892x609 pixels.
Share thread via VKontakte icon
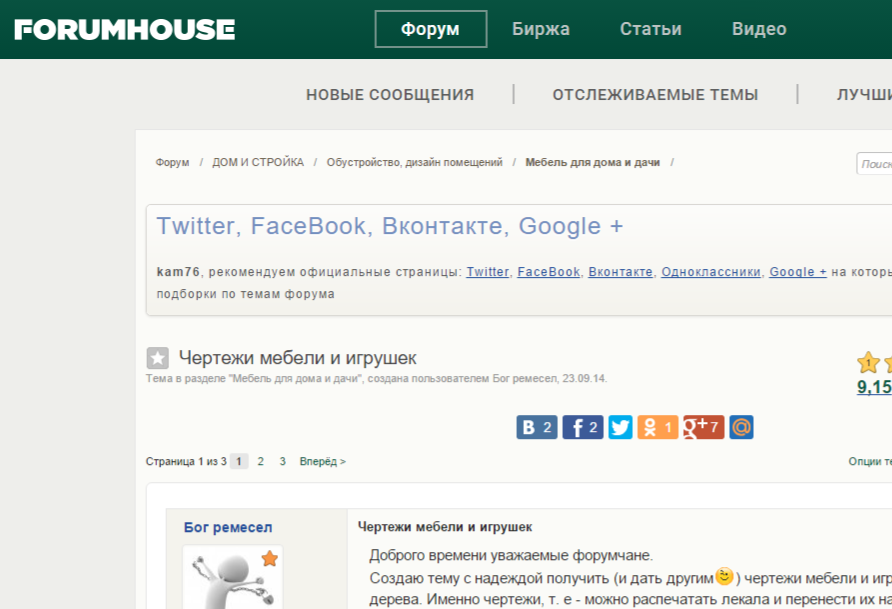click(x=537, y=427)
